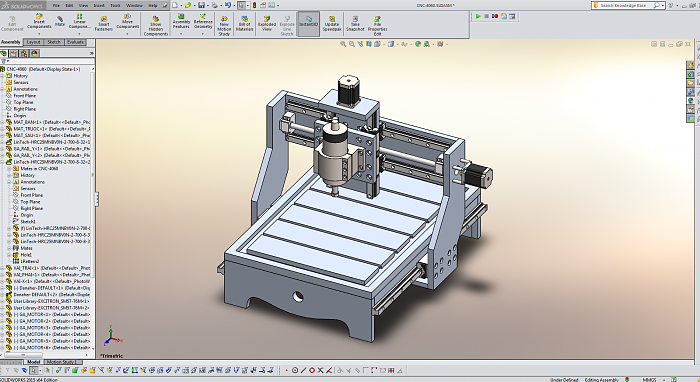Select the CNC-4060 root assembly node
Viewport: 700px width, 382px height.
[x=43, y=69]
